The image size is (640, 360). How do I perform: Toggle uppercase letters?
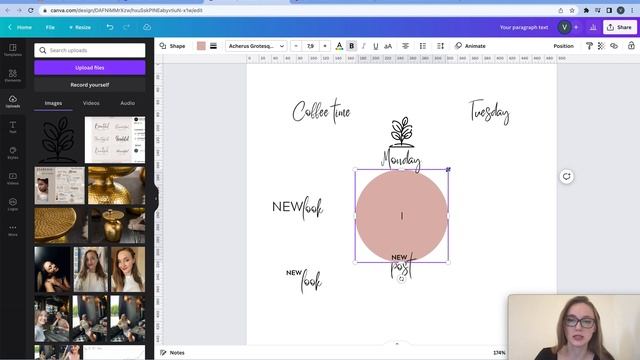[x=388, y=46]
